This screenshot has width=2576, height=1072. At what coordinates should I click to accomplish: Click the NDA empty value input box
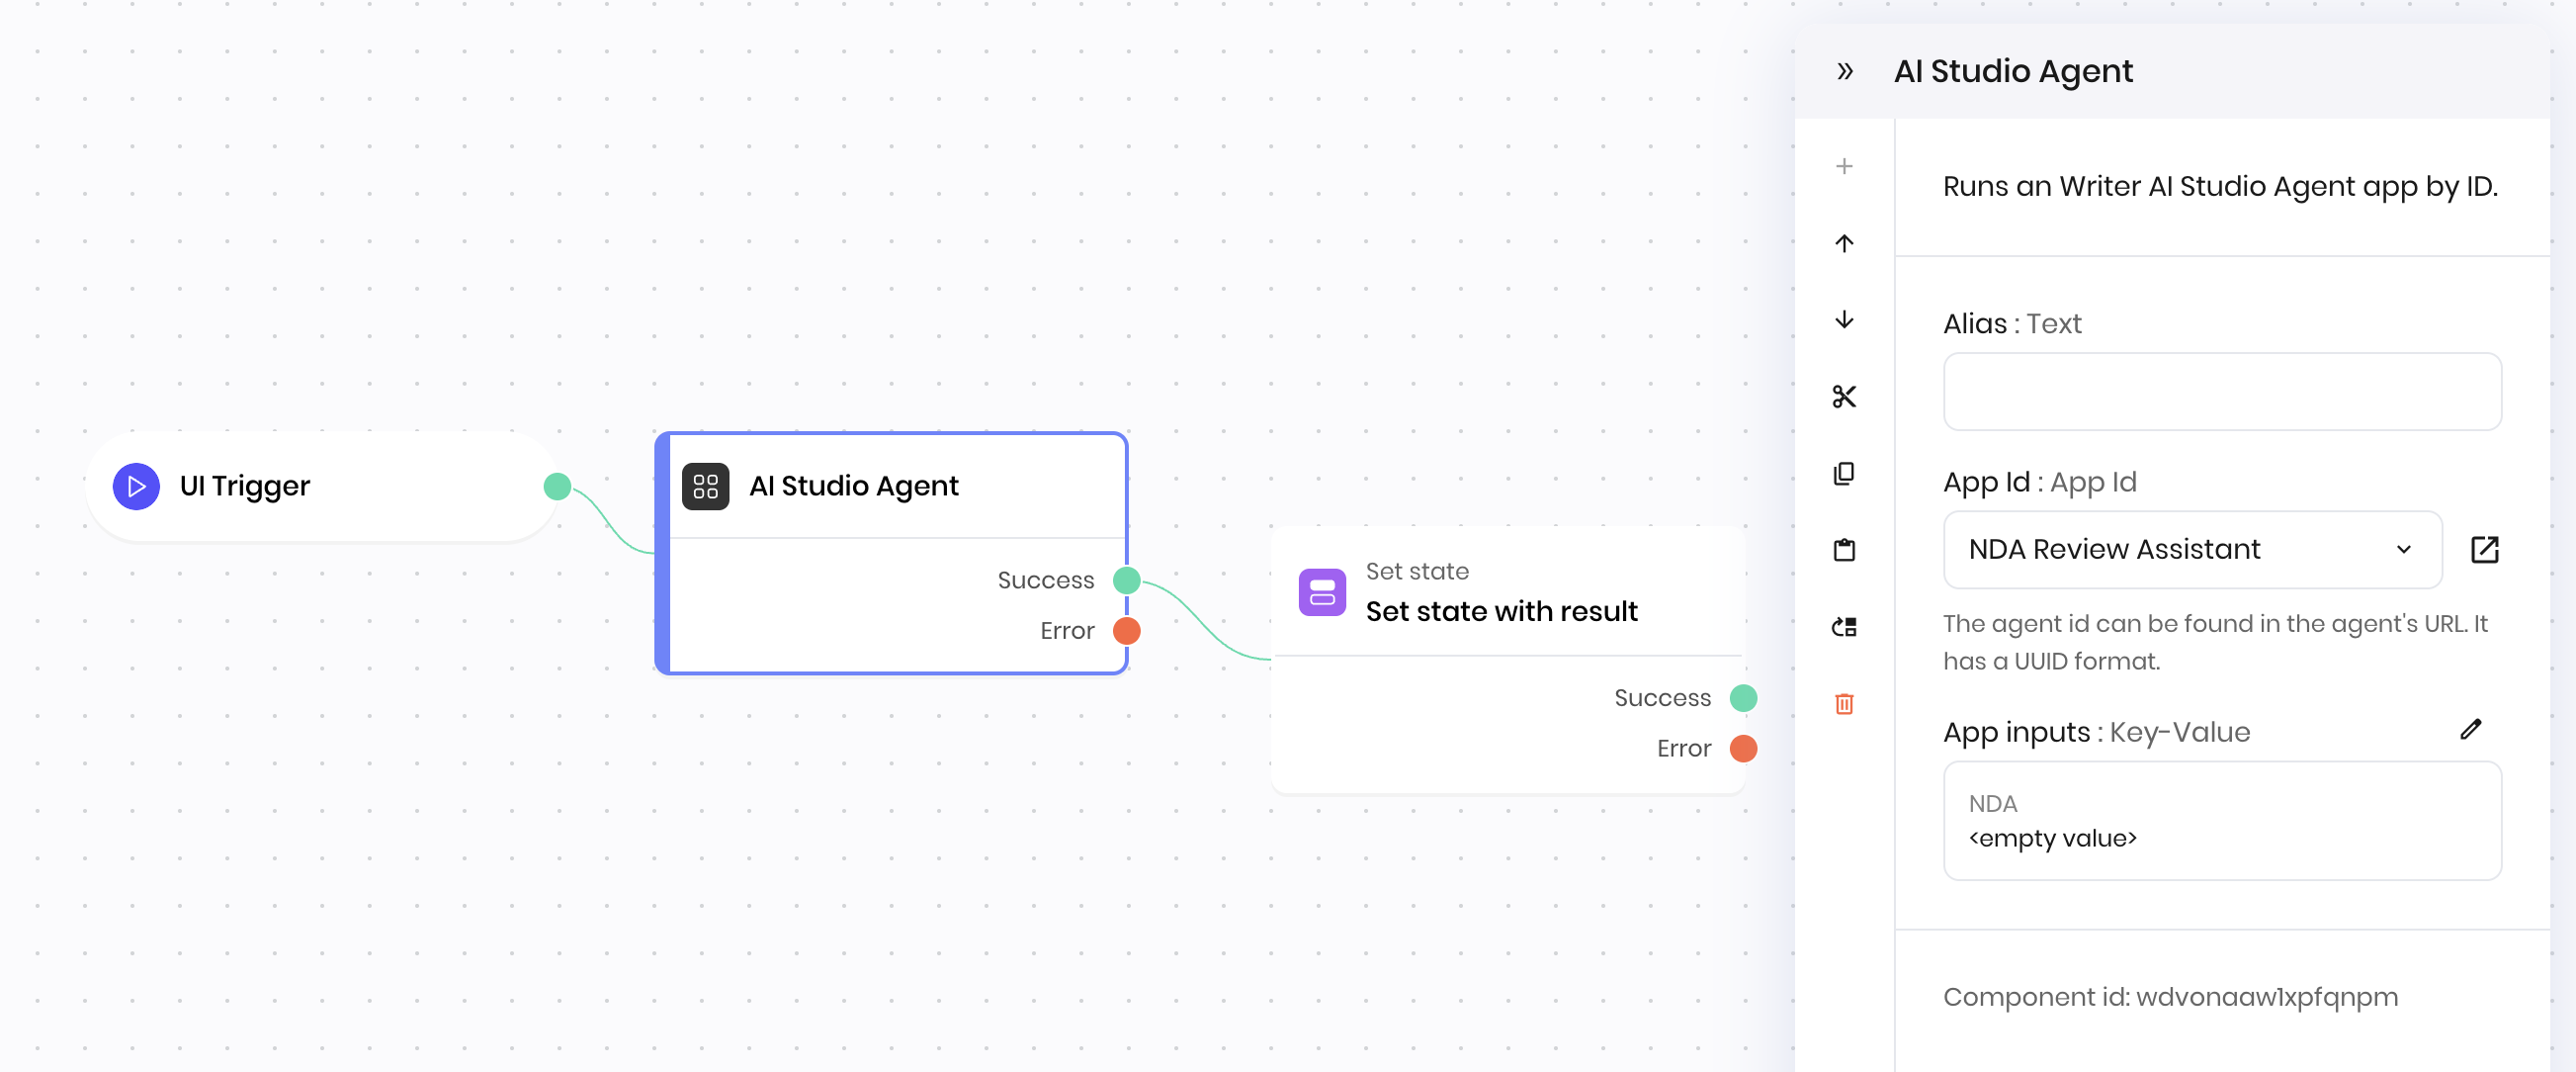click(x=2221, y=821)
